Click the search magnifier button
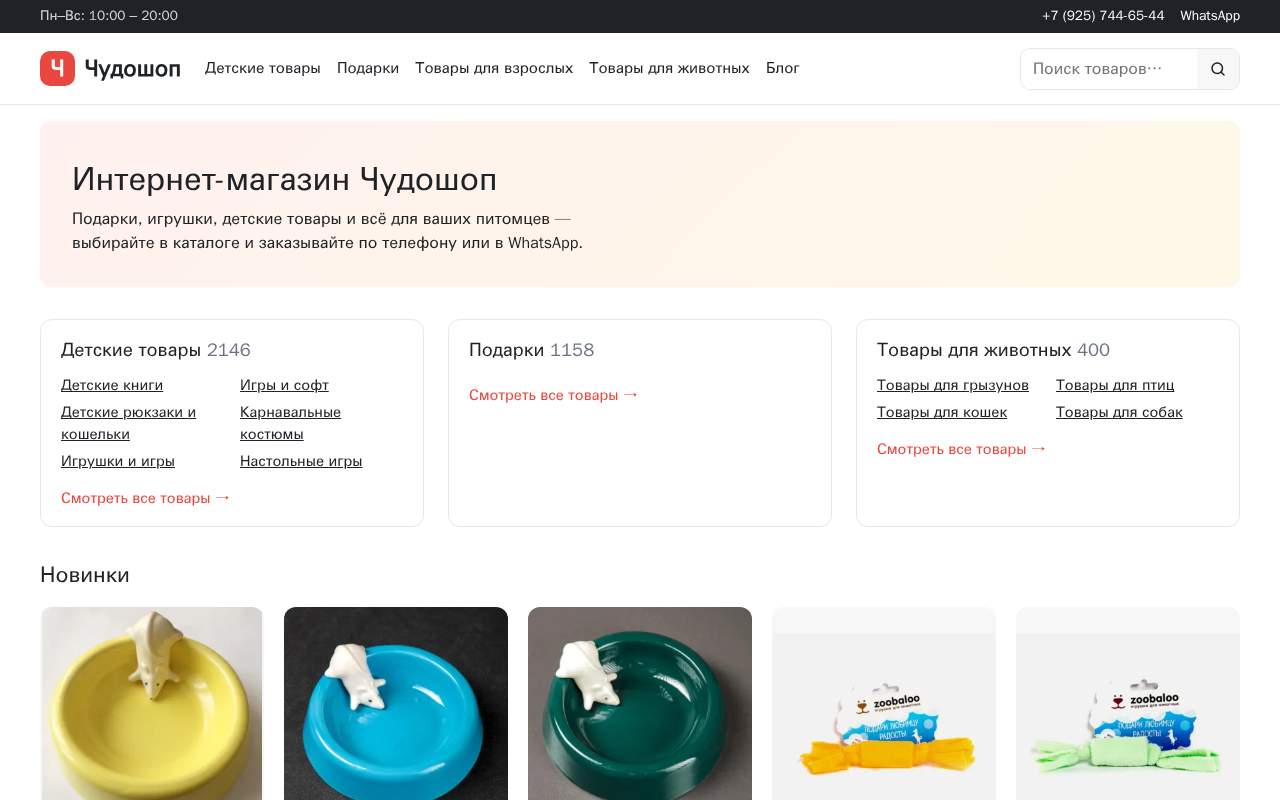 pos(1218,69)
